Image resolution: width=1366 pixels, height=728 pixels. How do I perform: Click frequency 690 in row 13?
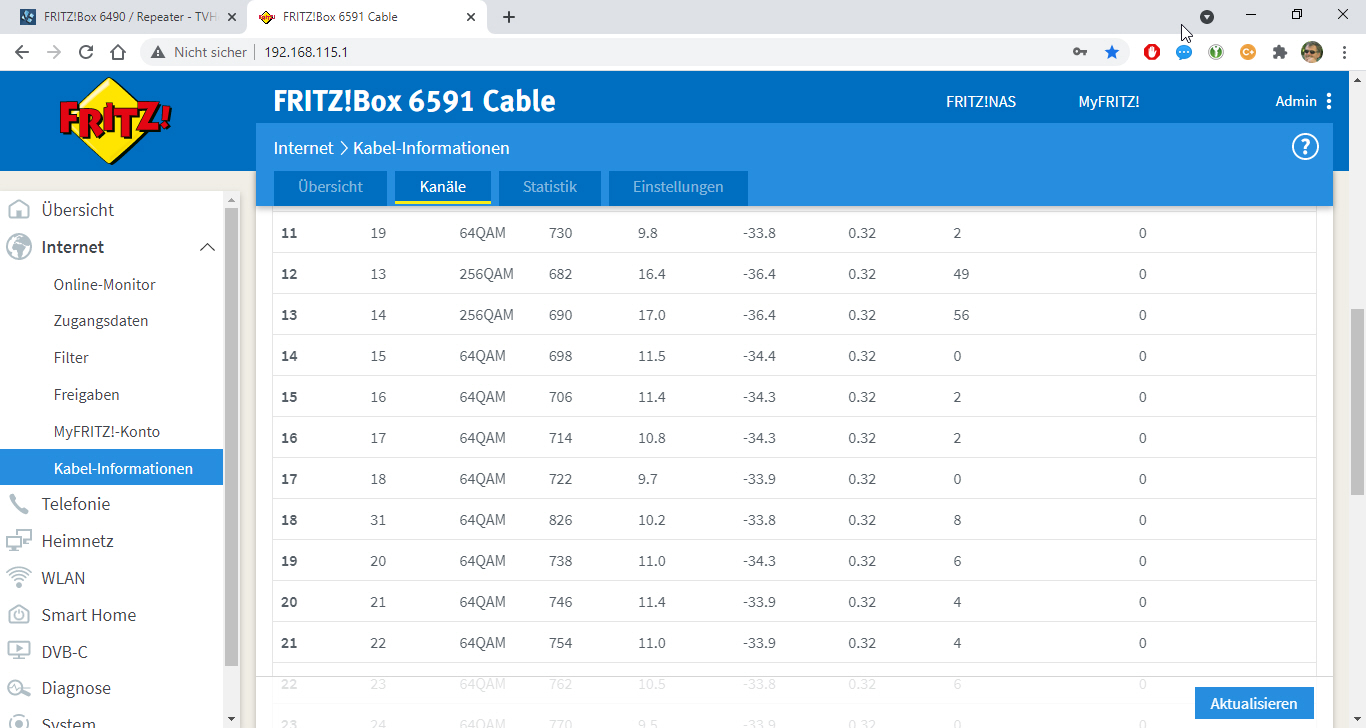(561, 315)
